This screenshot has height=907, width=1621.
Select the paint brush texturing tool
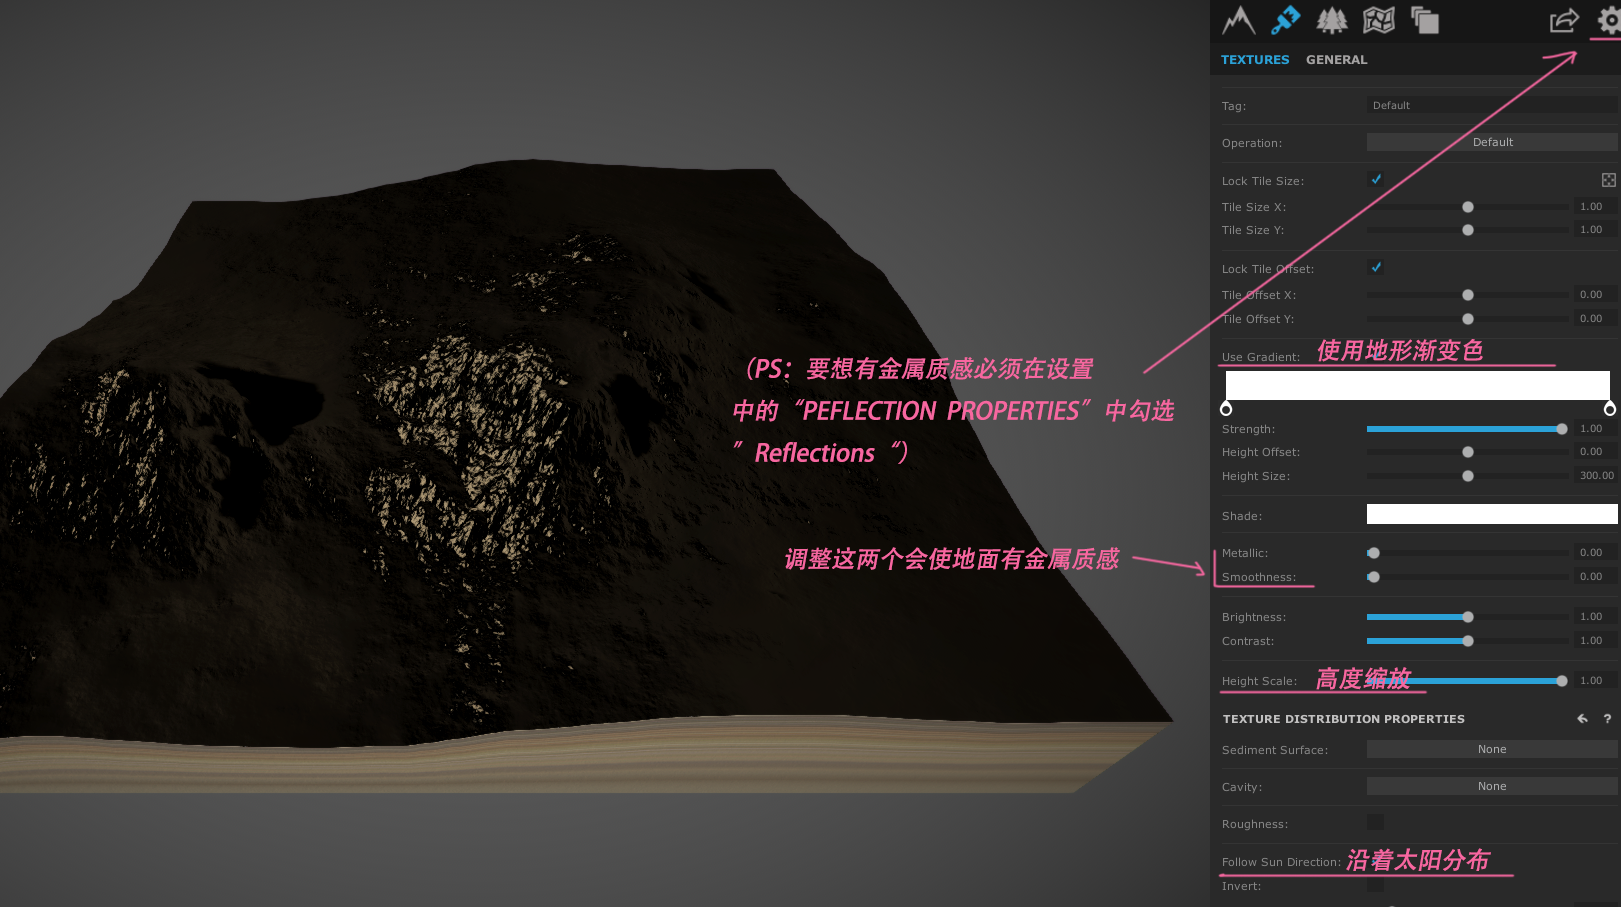(1285, 20)
